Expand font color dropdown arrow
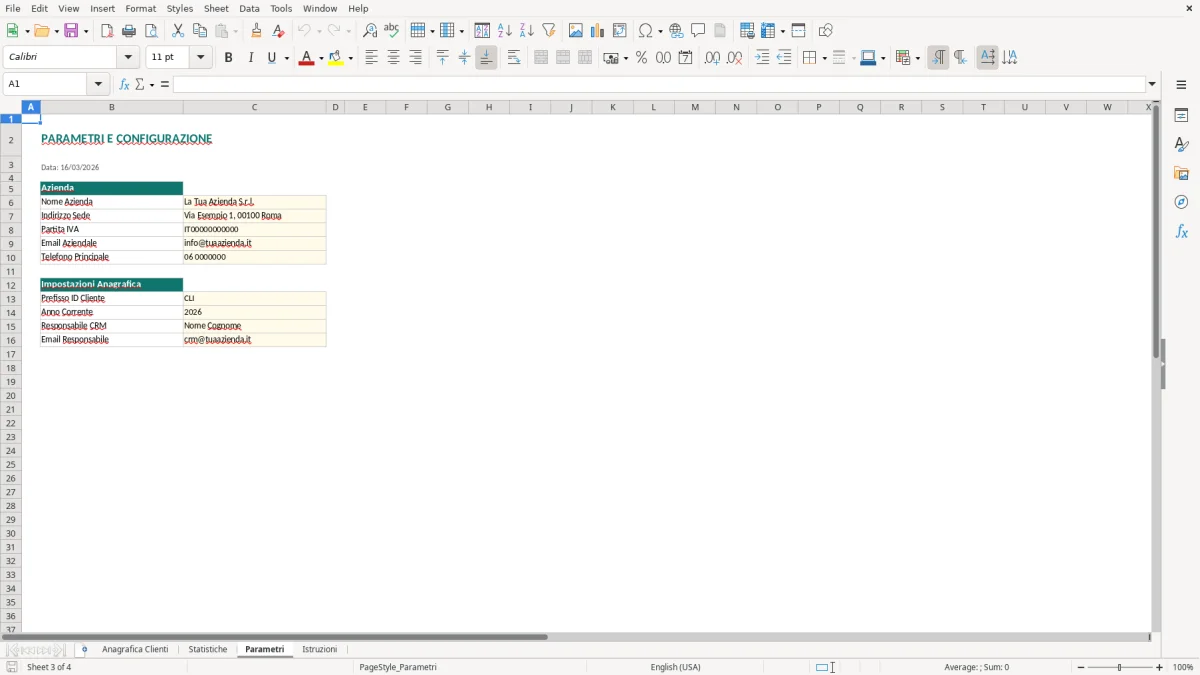The image size is (1200, 675). coord(321,58)
